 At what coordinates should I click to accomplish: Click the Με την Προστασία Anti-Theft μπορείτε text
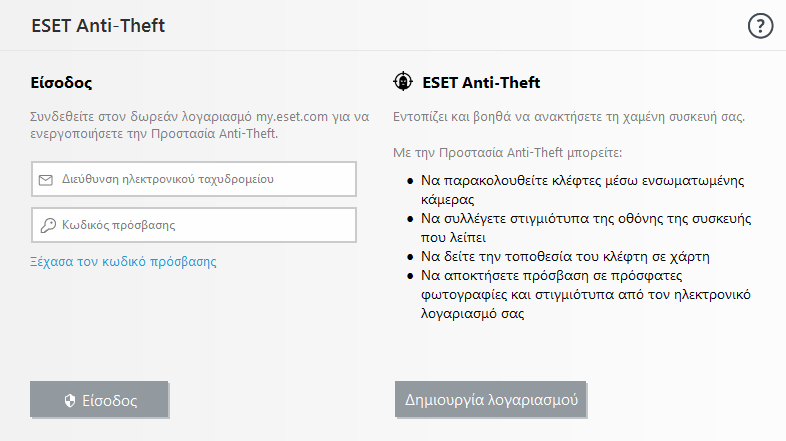507,154
